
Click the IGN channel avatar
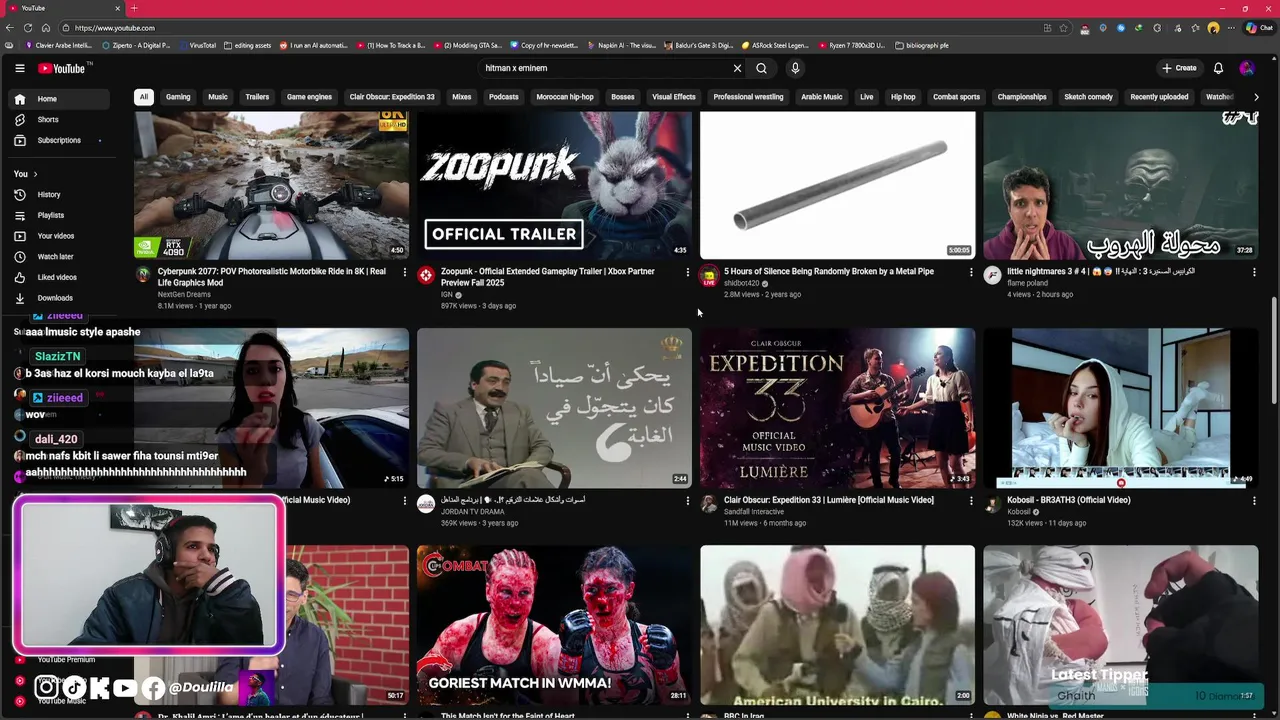click(x=426, y=275)
